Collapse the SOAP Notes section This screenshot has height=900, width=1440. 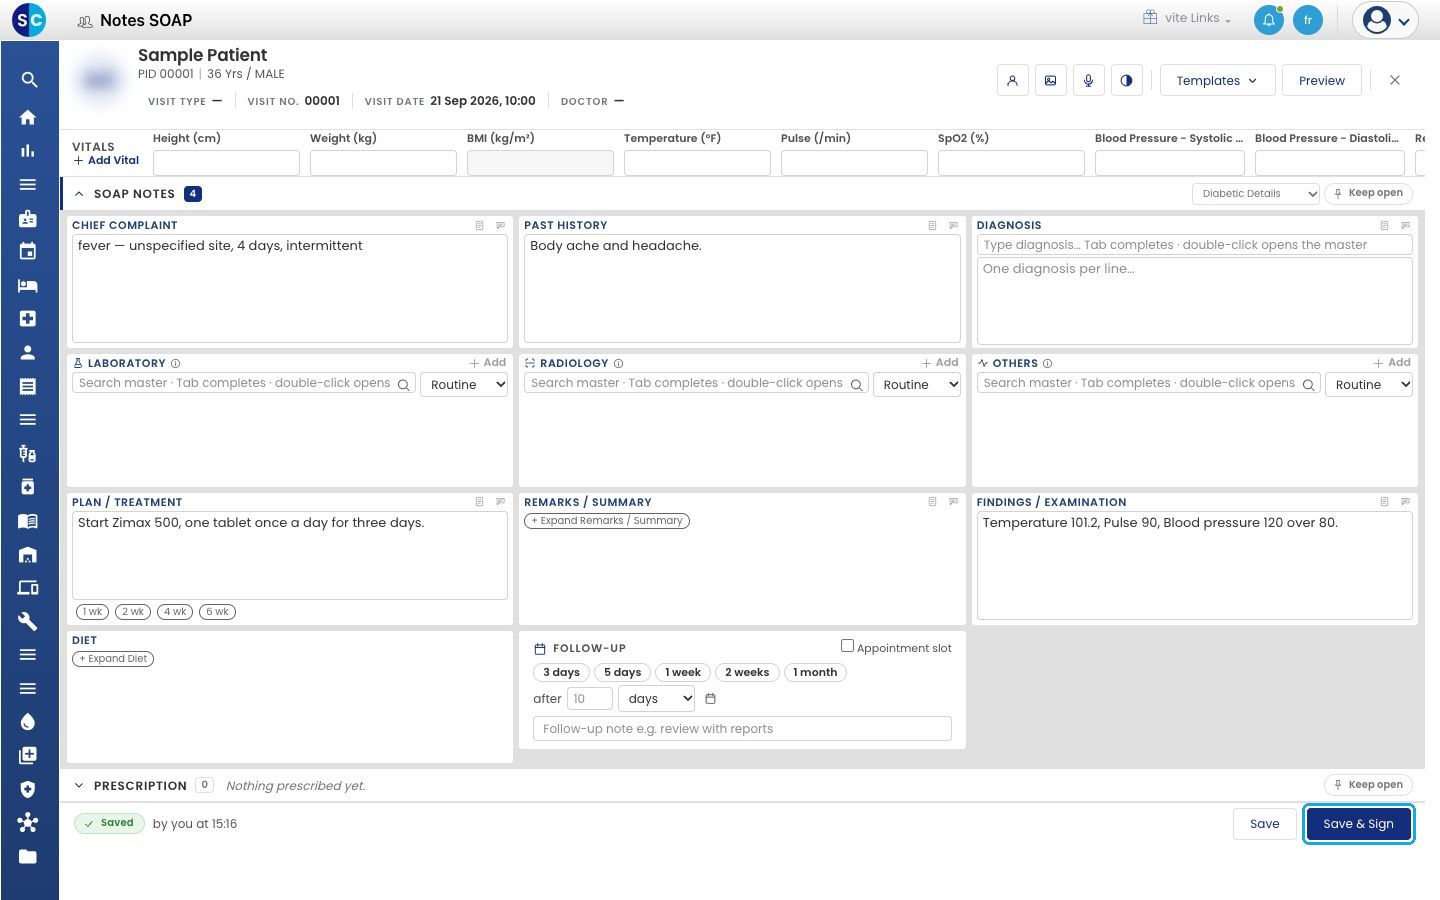79,194
